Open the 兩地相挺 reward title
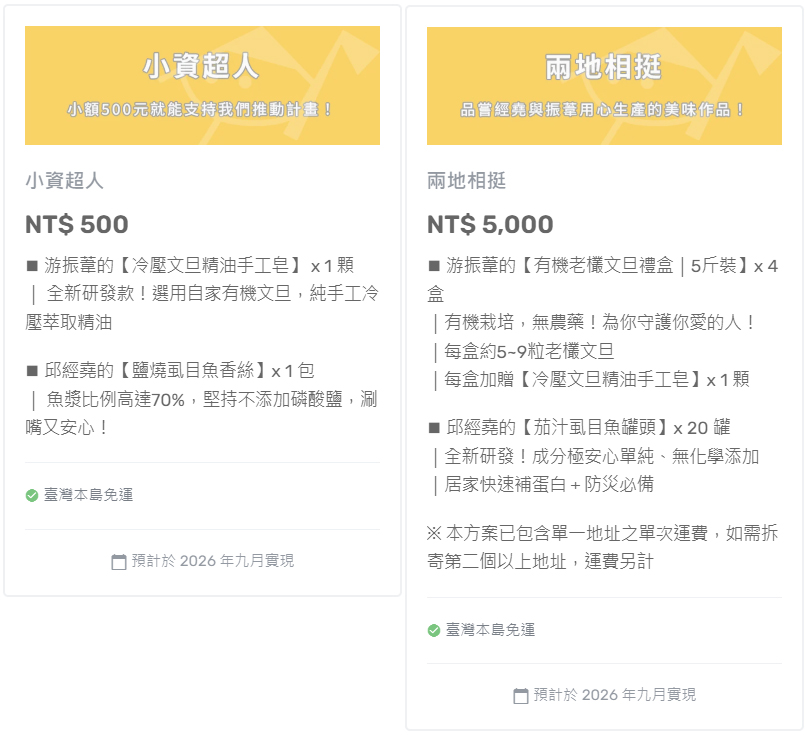Screen dimensions: 805x741 click(466, 181)
